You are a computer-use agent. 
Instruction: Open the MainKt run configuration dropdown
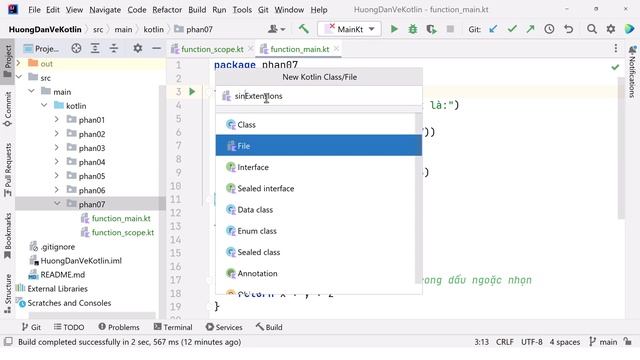pyautogui.click(x=349, y=29)
